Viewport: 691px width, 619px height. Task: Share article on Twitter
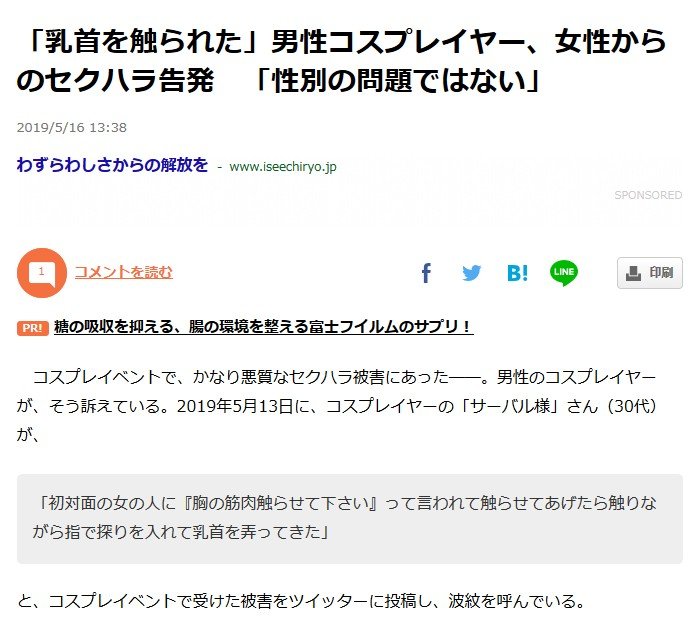pyautogui.click(x=472, y=273)
